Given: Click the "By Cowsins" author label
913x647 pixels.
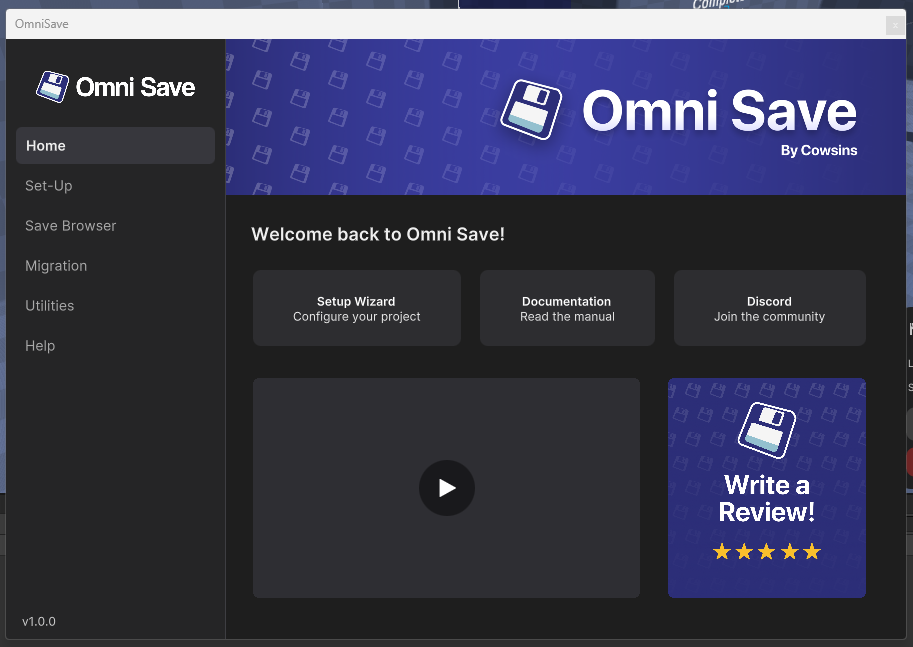Looking at the screenshot, I should [x=818, y=151].
